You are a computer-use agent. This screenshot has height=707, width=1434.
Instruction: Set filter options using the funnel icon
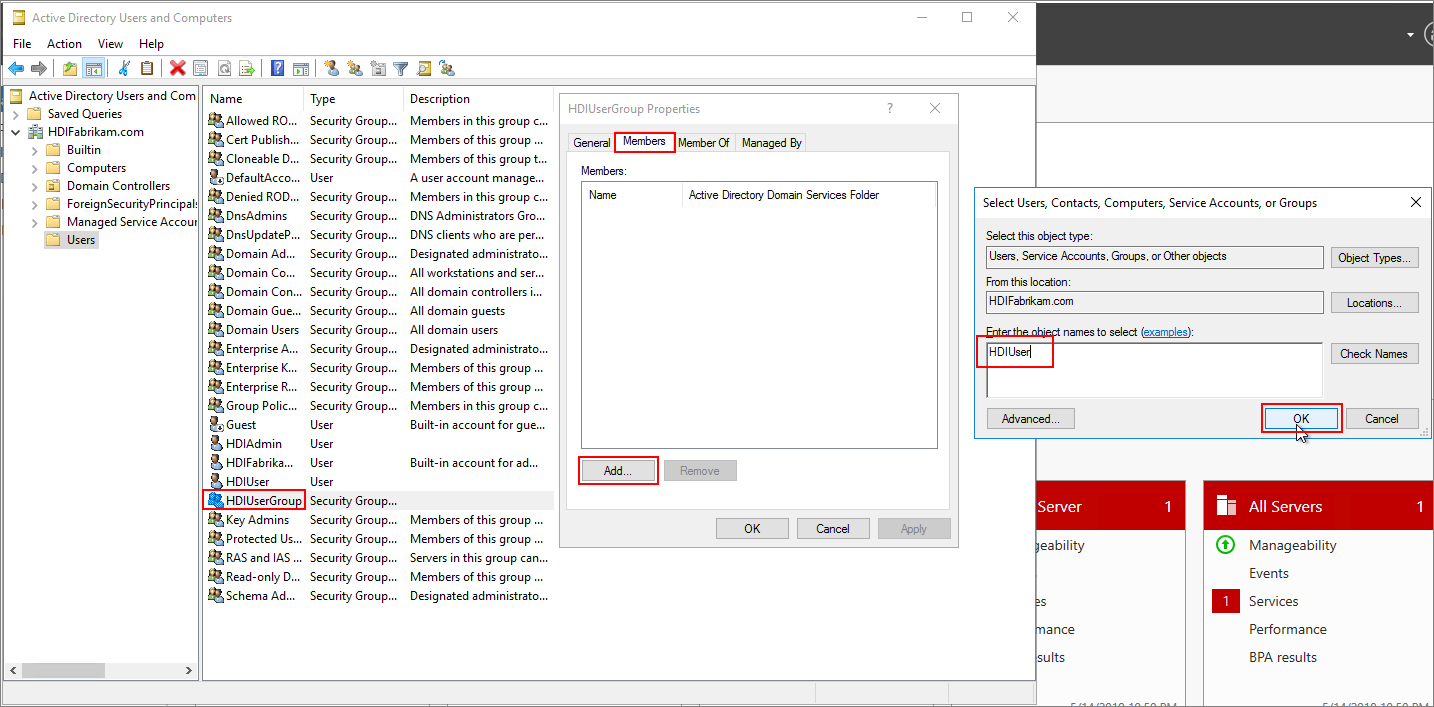400,67
